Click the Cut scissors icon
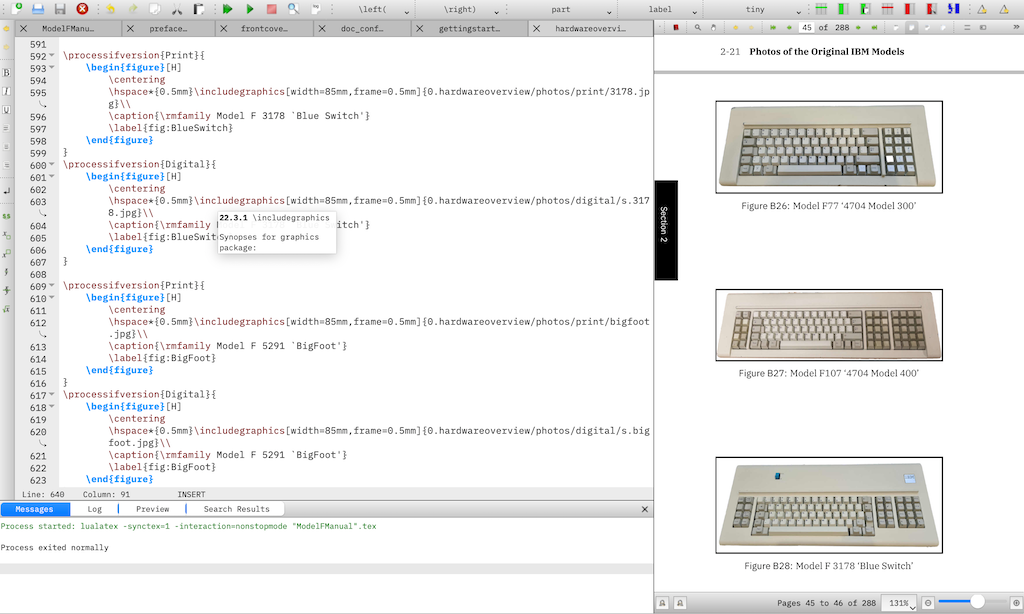This screenshot has height=614, width=1024. 177,9
